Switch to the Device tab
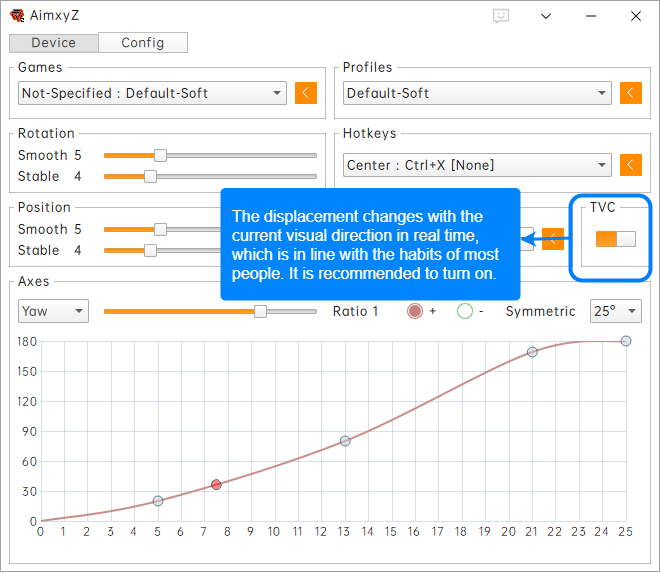Screen dimensions: 661x573 click(x=54, y=43)
